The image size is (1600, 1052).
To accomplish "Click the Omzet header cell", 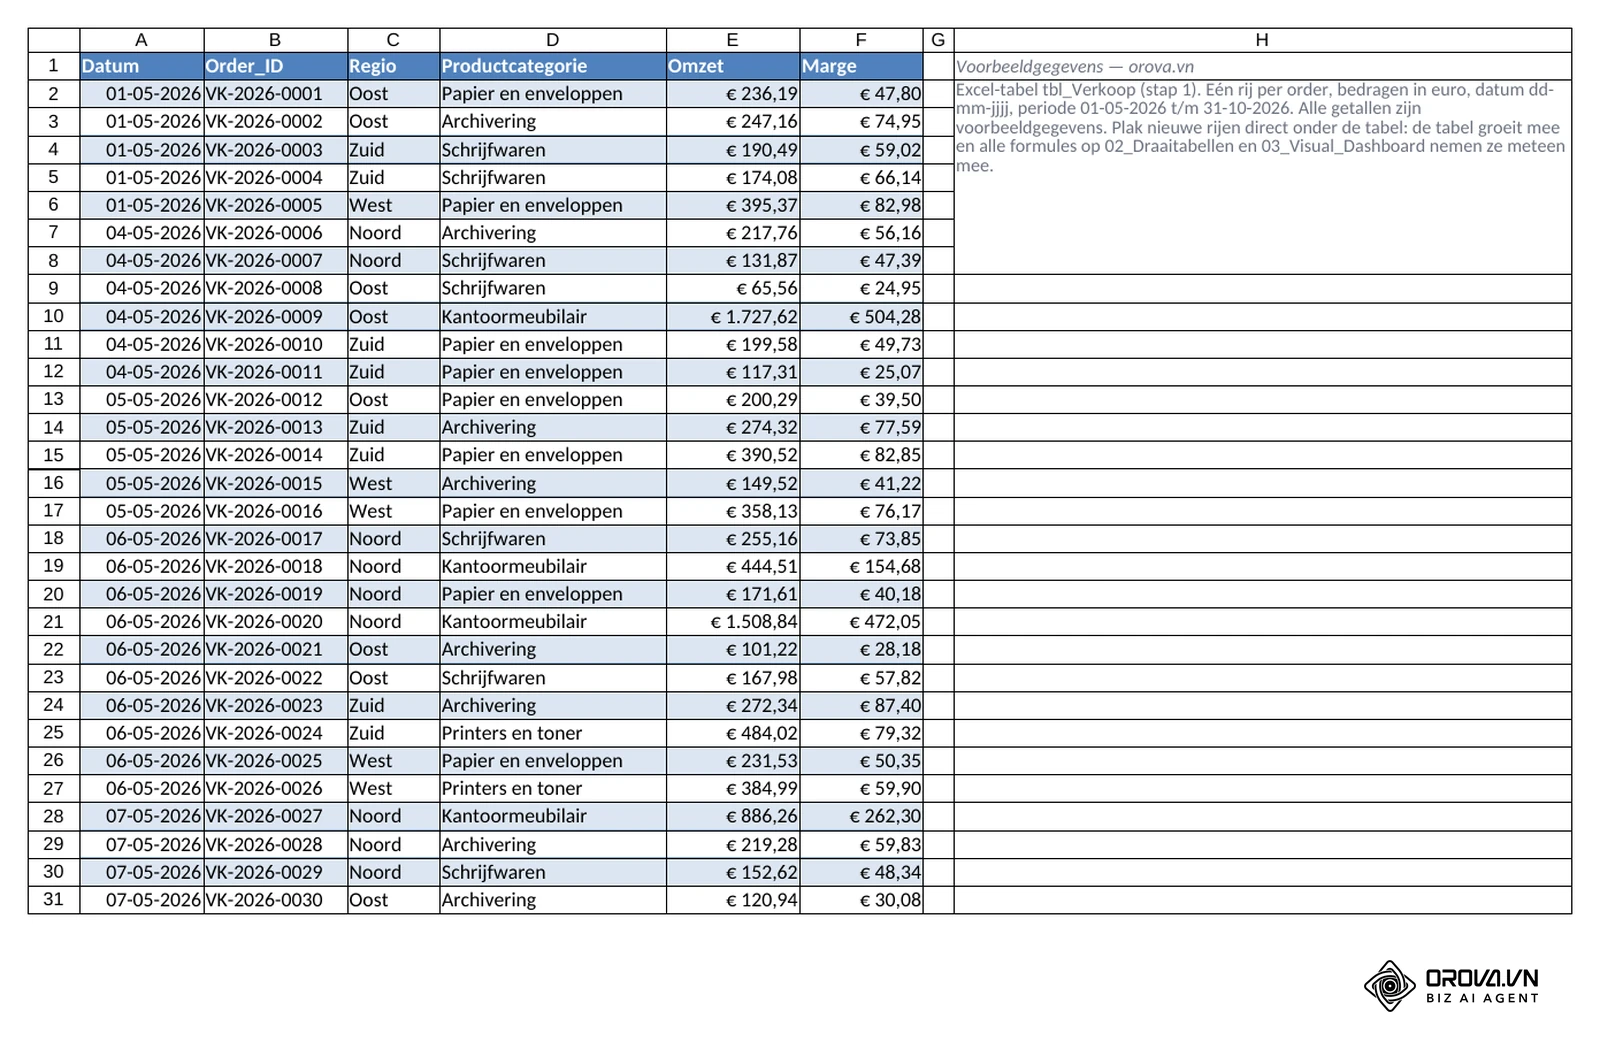I will pyautogui.click(x=733, y=66).
